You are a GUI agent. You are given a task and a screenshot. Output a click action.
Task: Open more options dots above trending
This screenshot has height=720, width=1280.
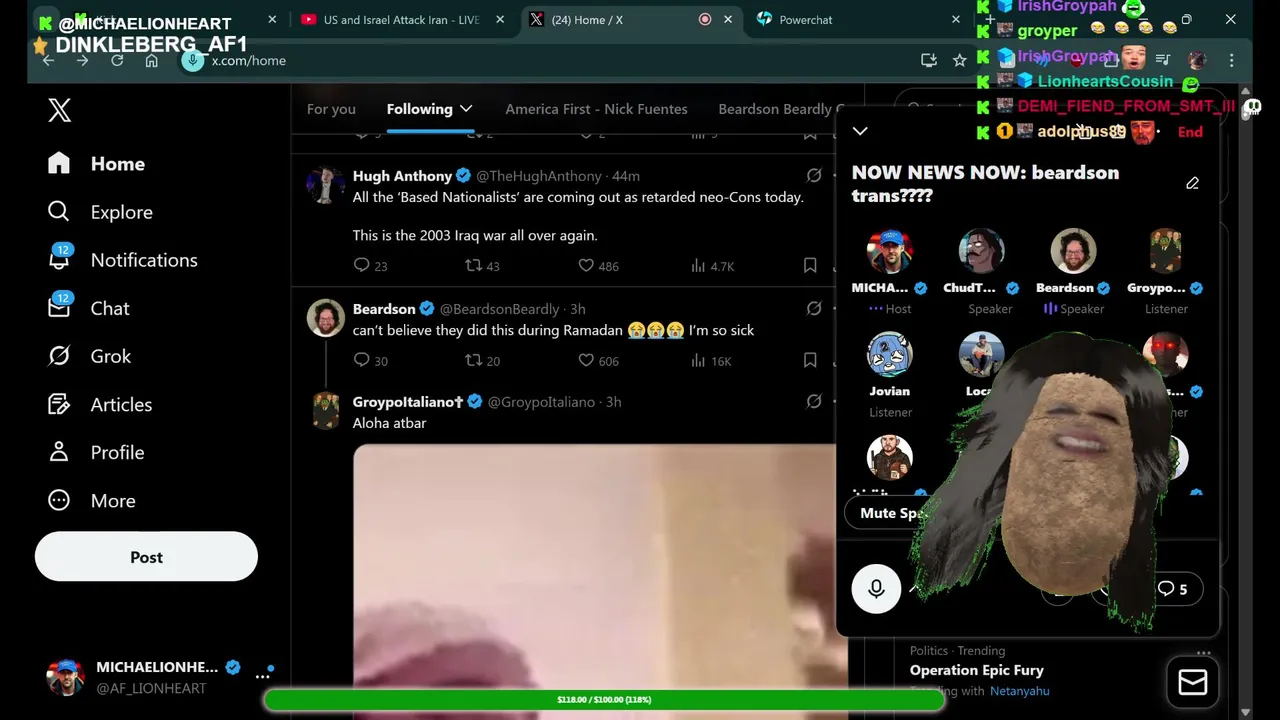pos(1203,652)
